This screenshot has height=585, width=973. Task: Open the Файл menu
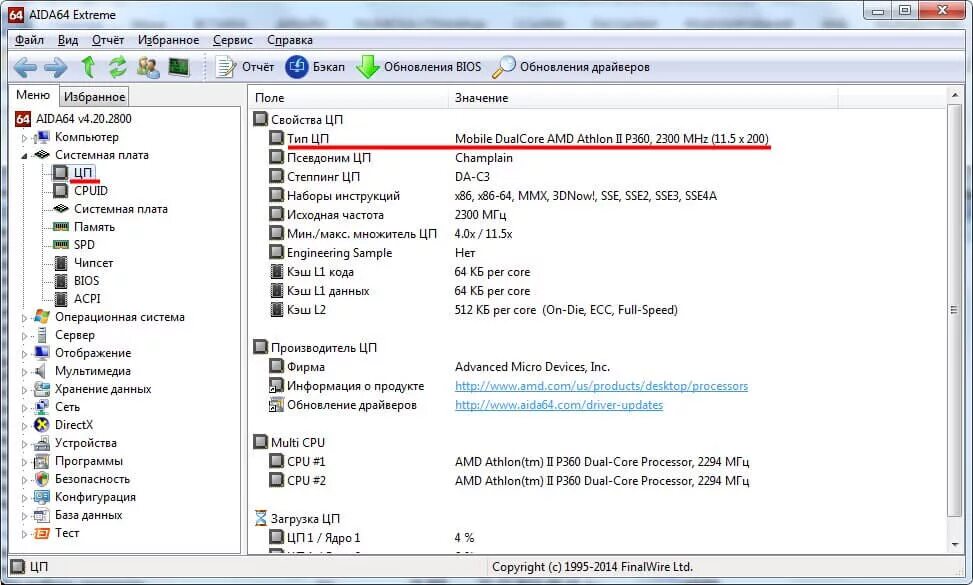point(29,40)
